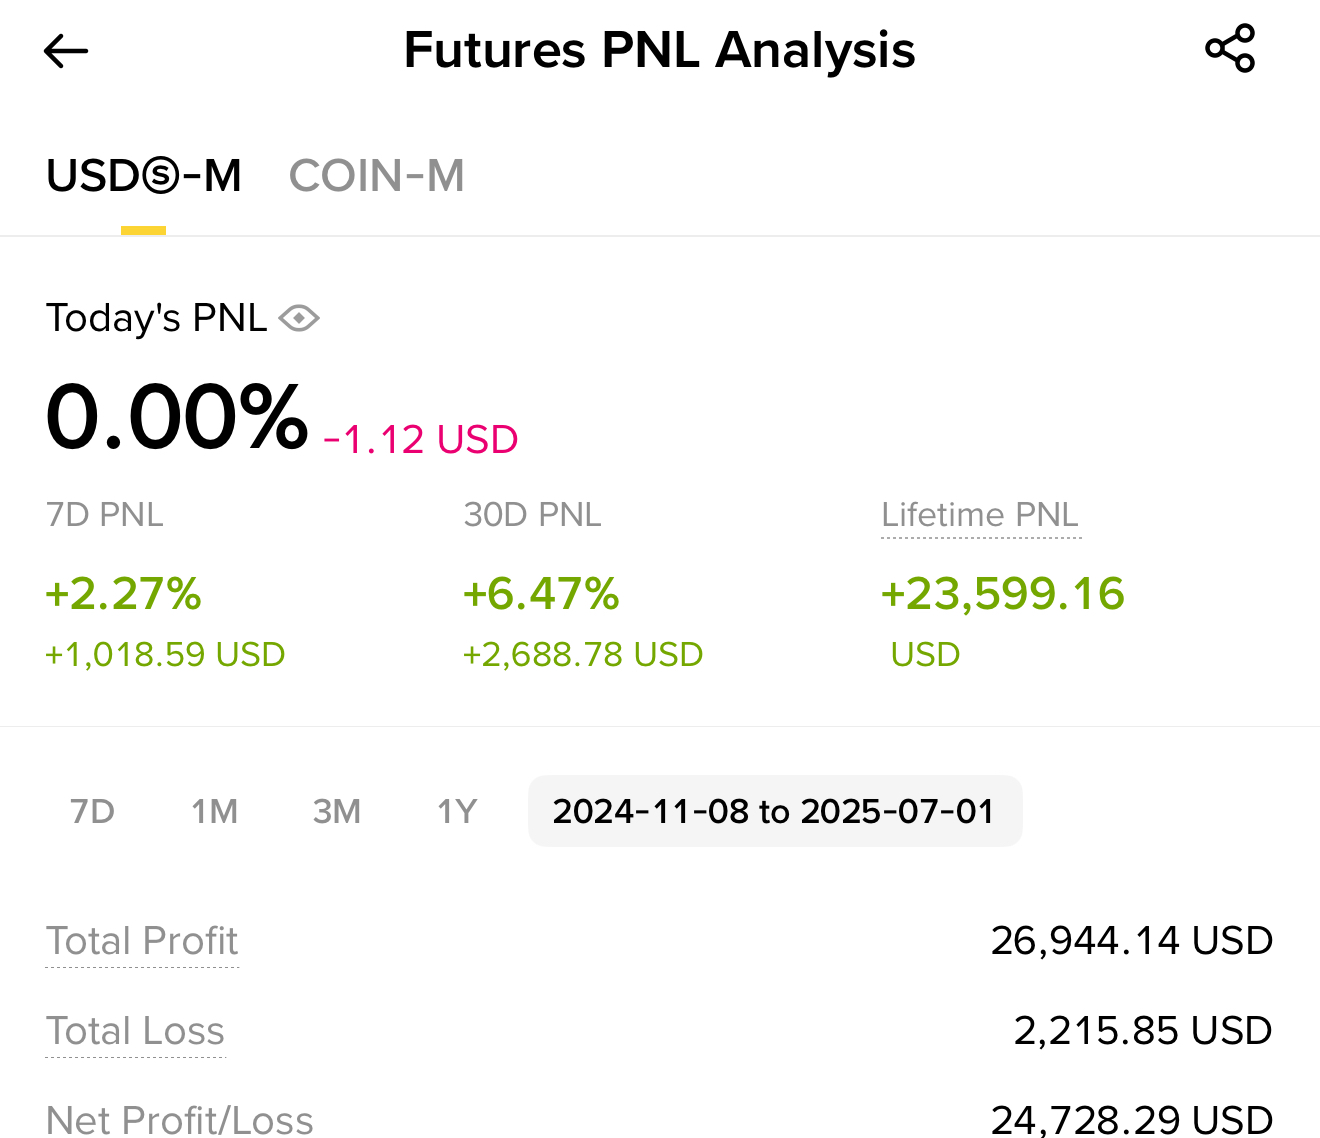Switch to the COIN-M tab
Viewport: 1320px width, 1138px height.
tap(377, 176)
